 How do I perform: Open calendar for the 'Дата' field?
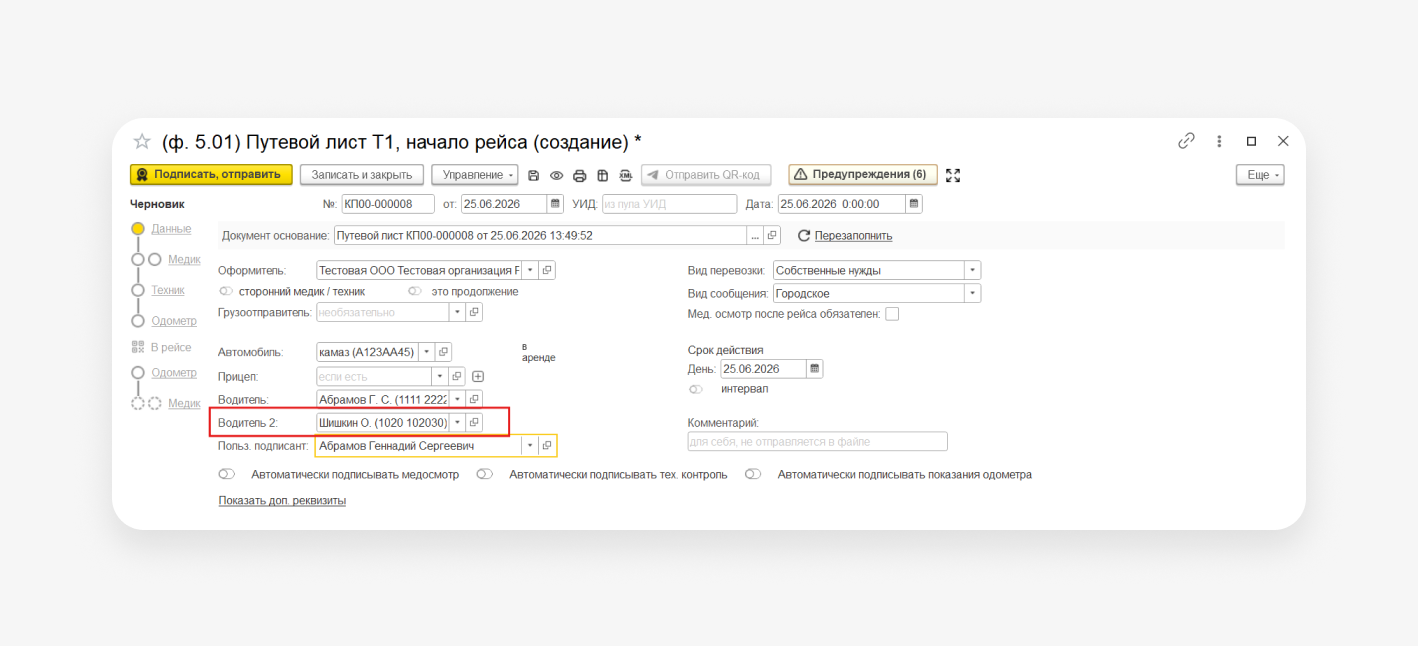click(913, 204)
